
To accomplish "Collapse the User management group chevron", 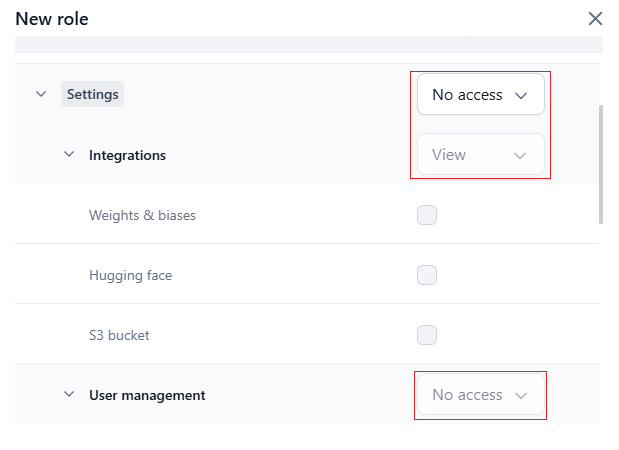I will (x=69, y=395).
